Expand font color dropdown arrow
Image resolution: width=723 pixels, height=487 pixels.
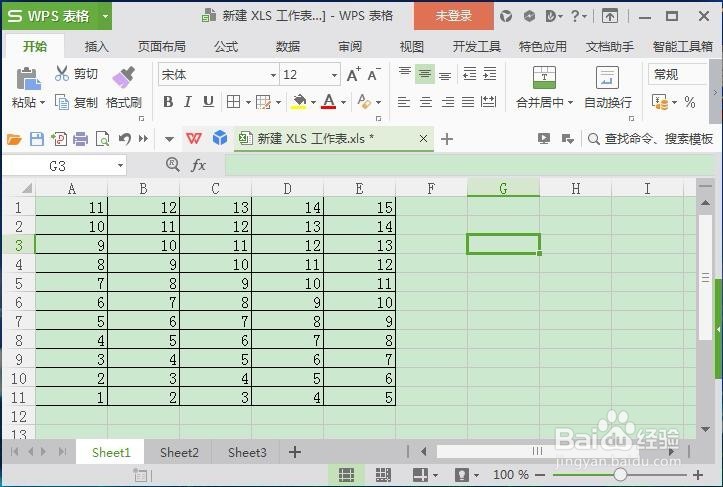[x=344, y=102]
